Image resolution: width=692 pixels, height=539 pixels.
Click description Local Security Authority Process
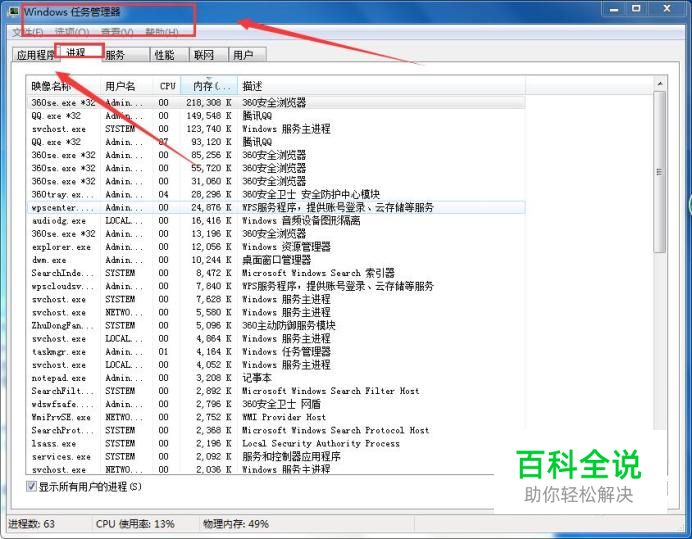[x=321, y=443]
